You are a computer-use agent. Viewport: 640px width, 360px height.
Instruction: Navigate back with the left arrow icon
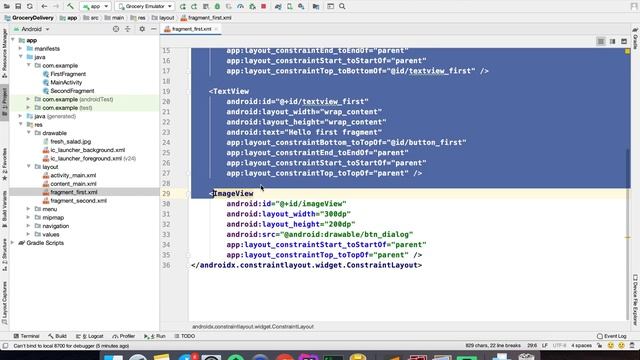tap(44, 7)
